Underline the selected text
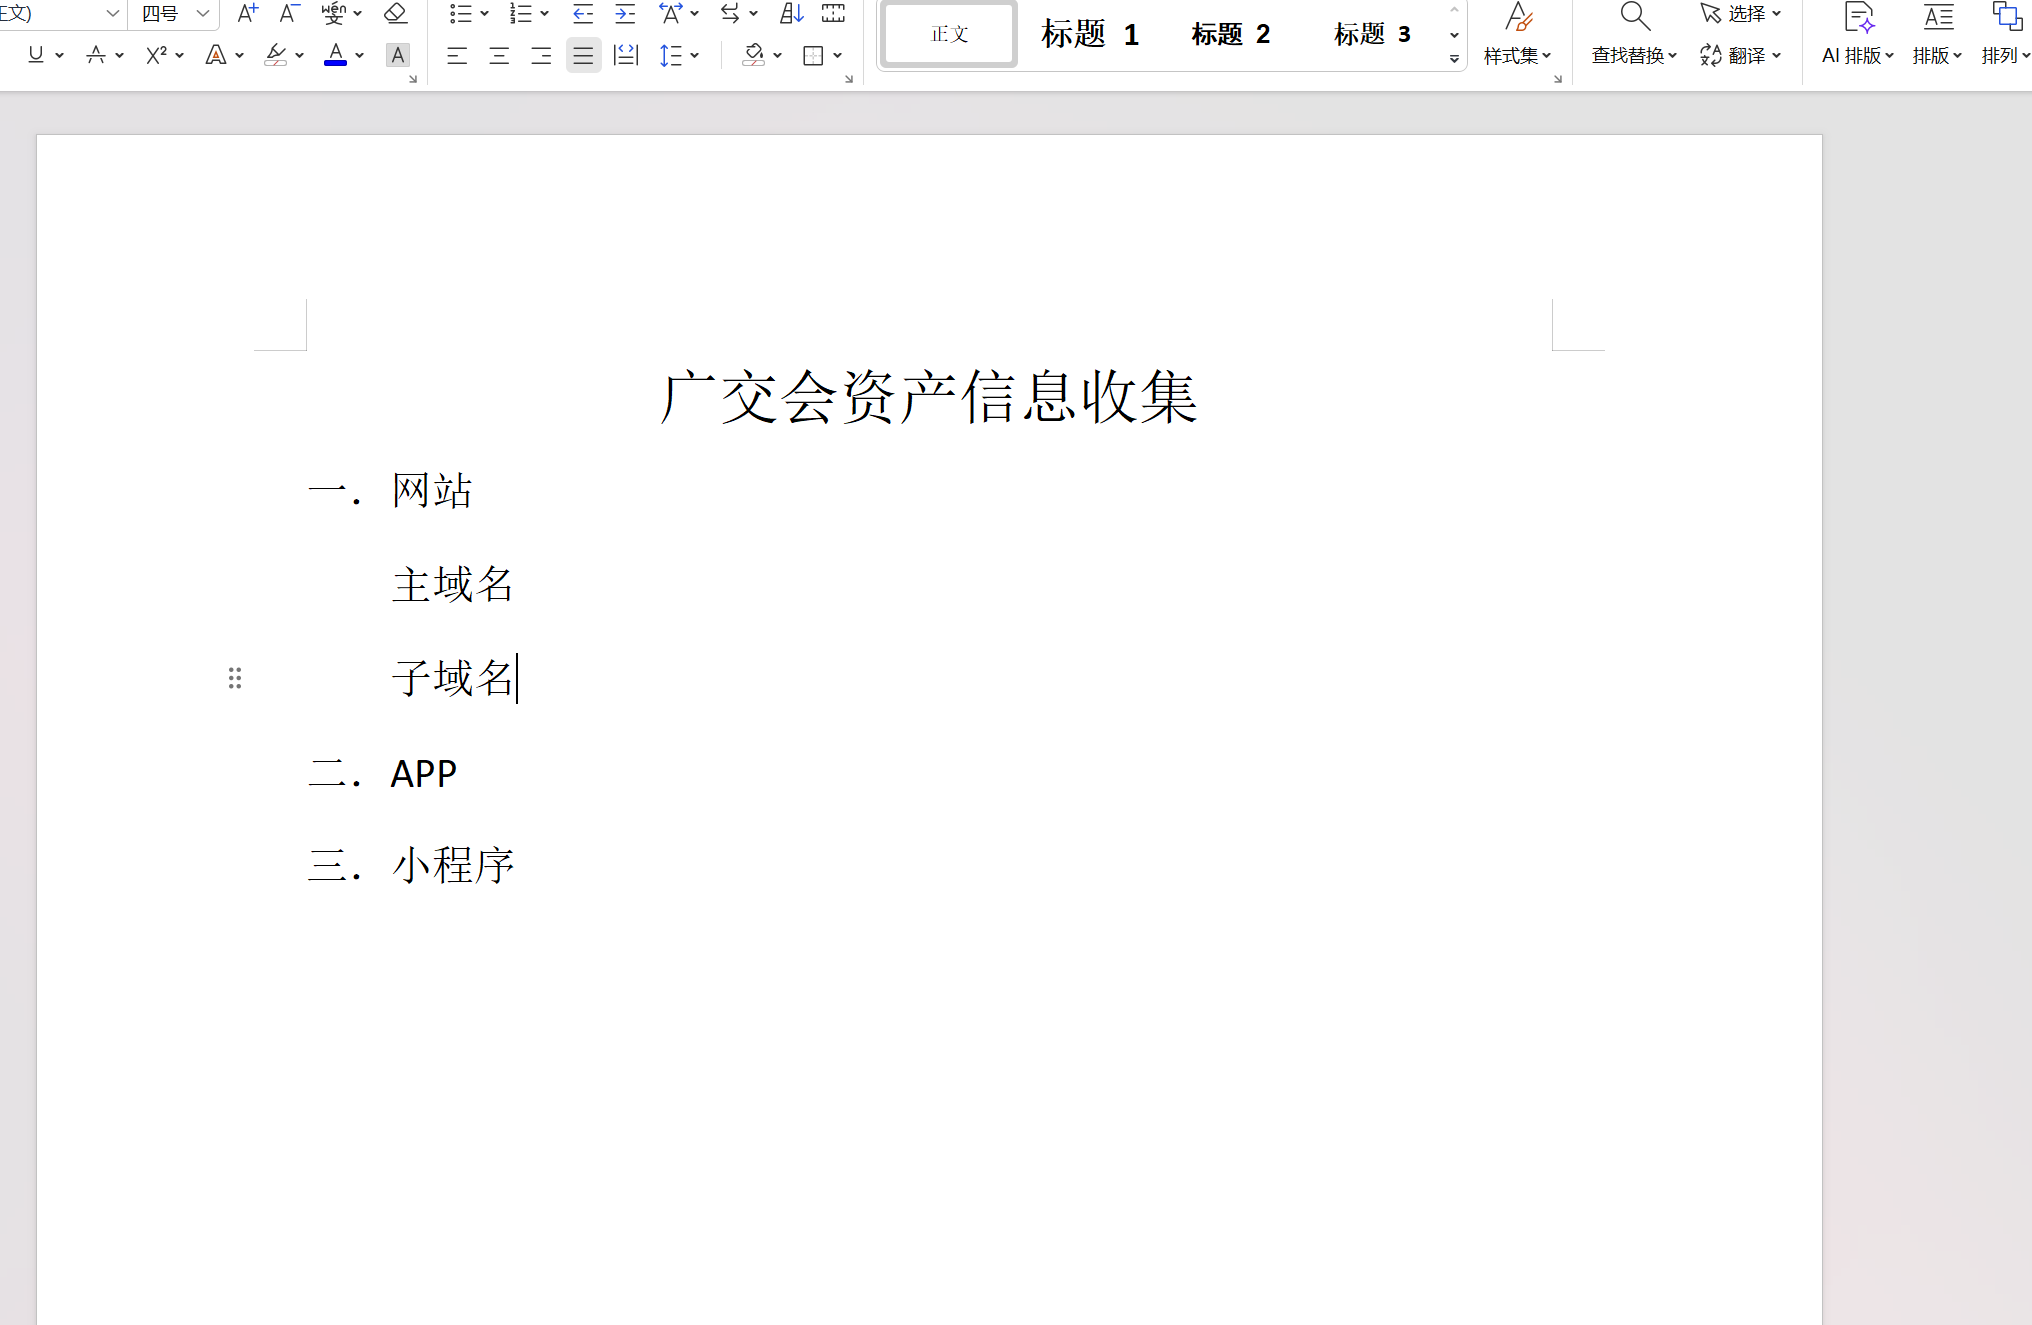Image resolution: width=2032 pixels, height=1325 pixels. point(36,55)
